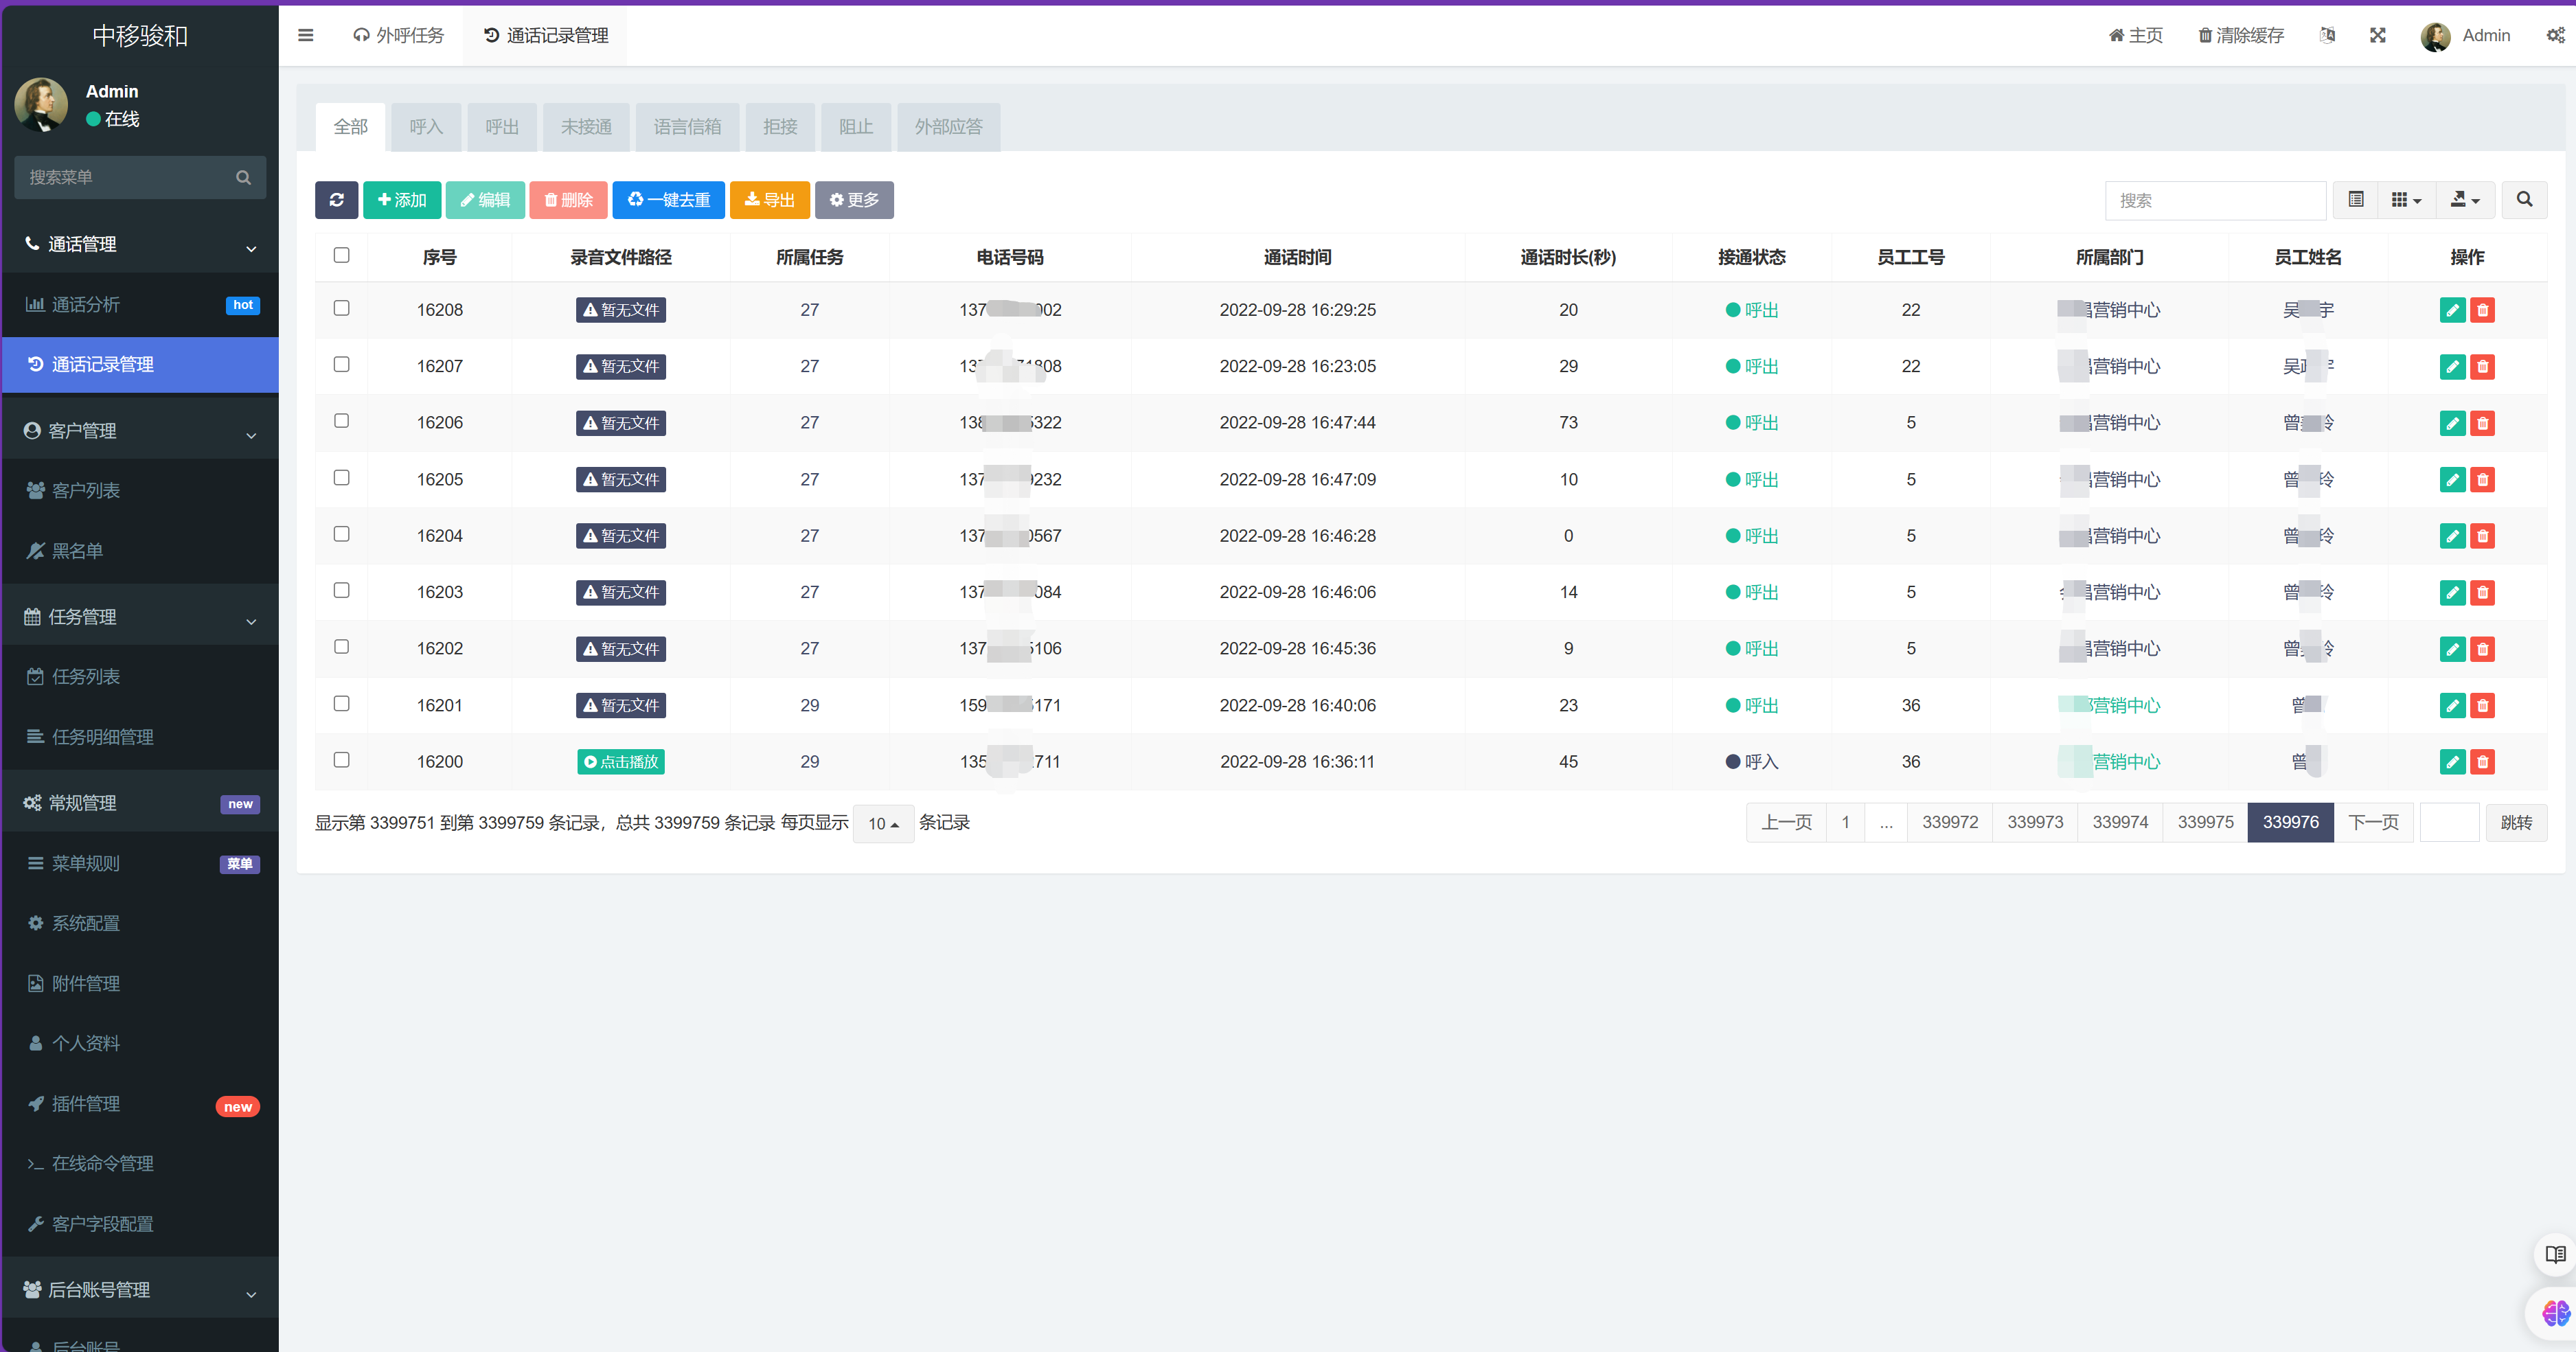This screenshot has width=2576, height=1352.
Task: Go to page 339975 in the pagination
Action: [2205, 822]
